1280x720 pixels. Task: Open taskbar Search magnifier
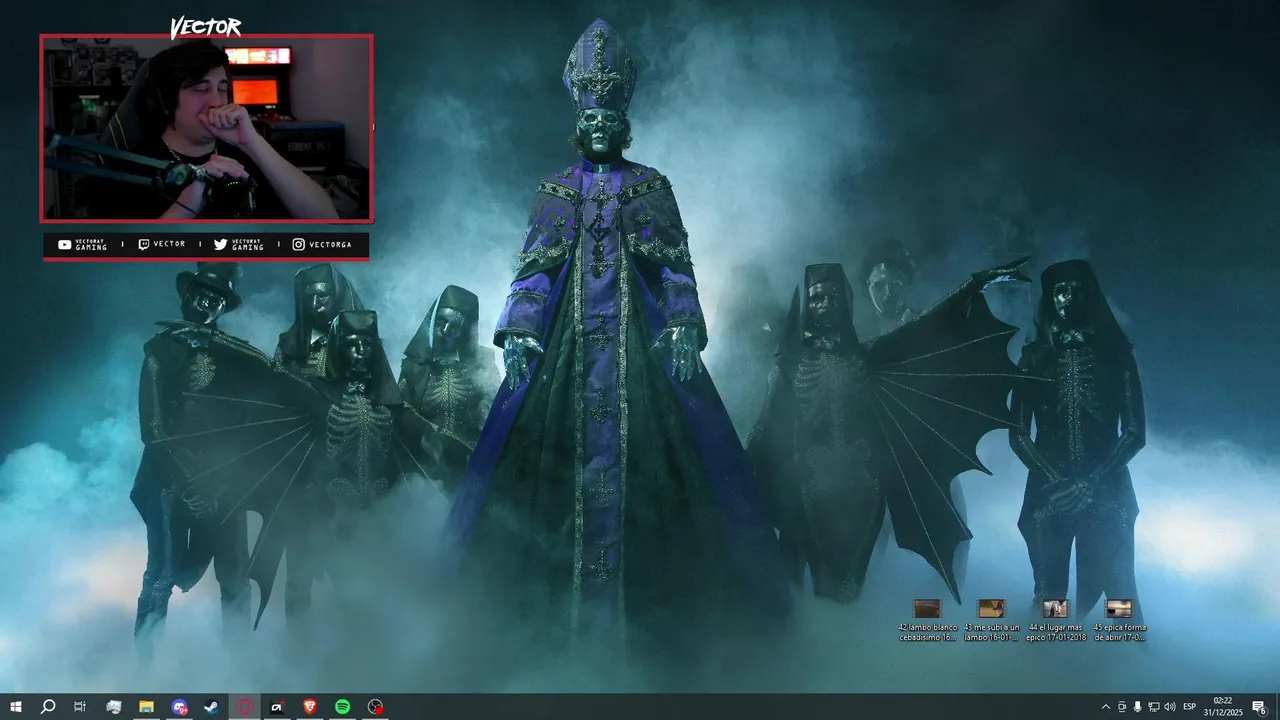click(48, 707)
